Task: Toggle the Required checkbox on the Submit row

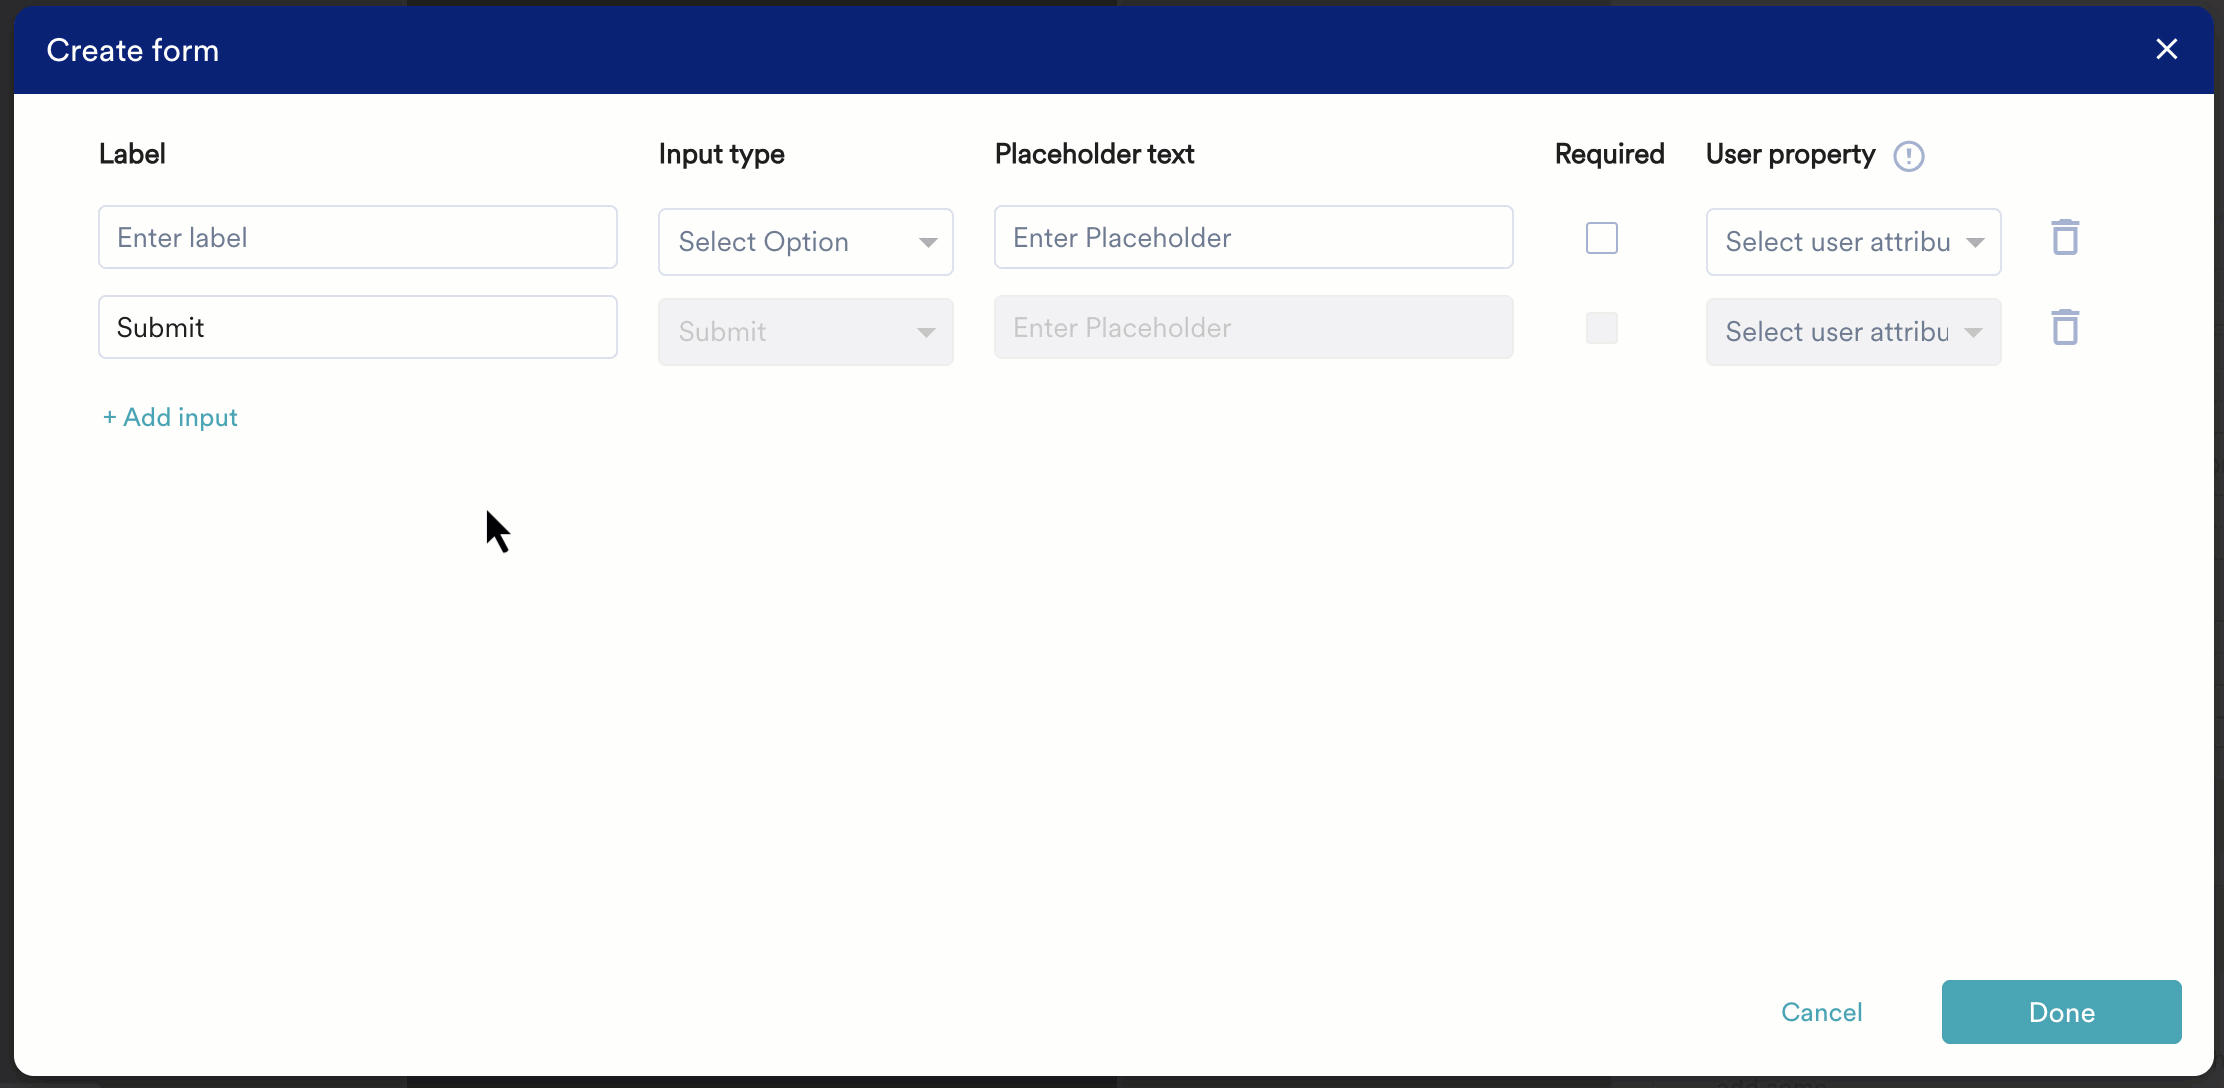Action: tap(1601, 328)
